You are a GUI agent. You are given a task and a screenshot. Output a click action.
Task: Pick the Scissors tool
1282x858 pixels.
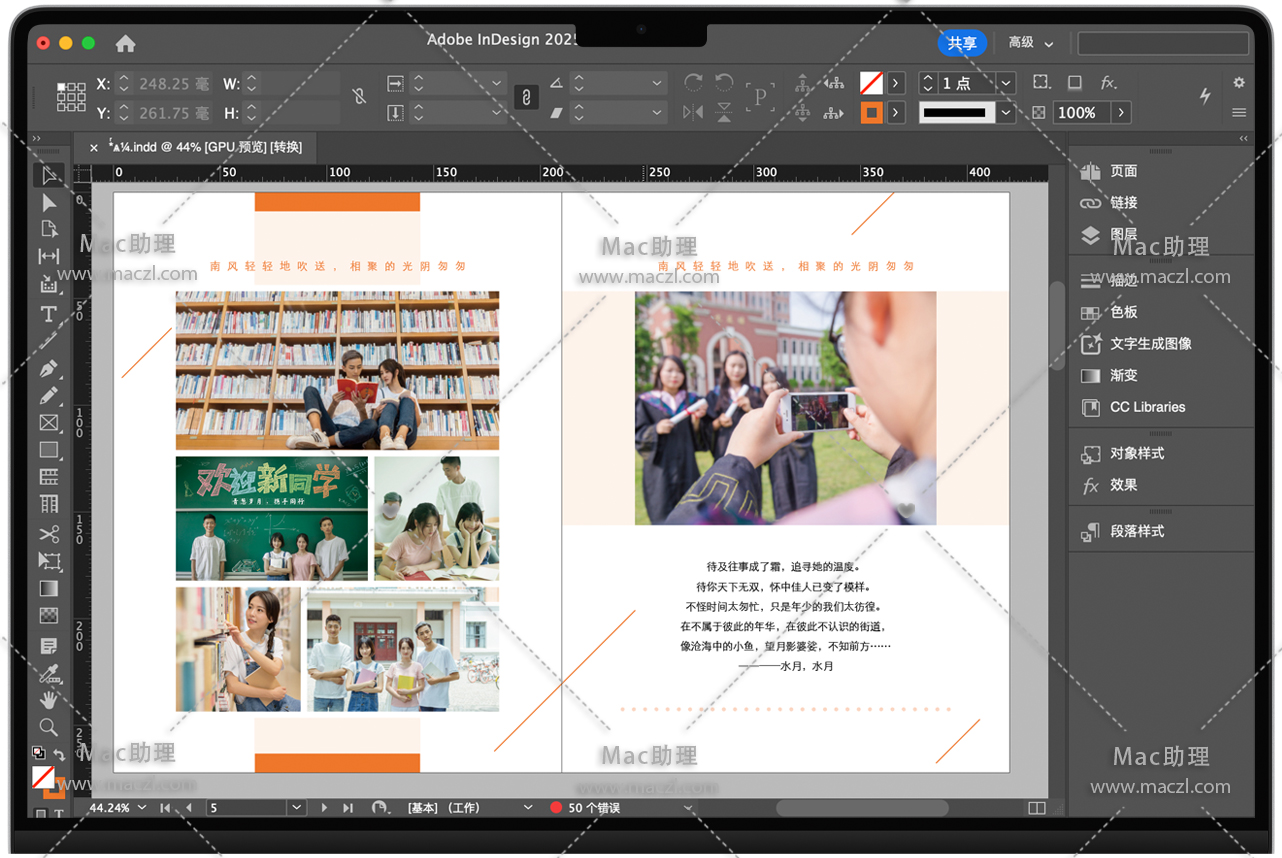point(48,534)
